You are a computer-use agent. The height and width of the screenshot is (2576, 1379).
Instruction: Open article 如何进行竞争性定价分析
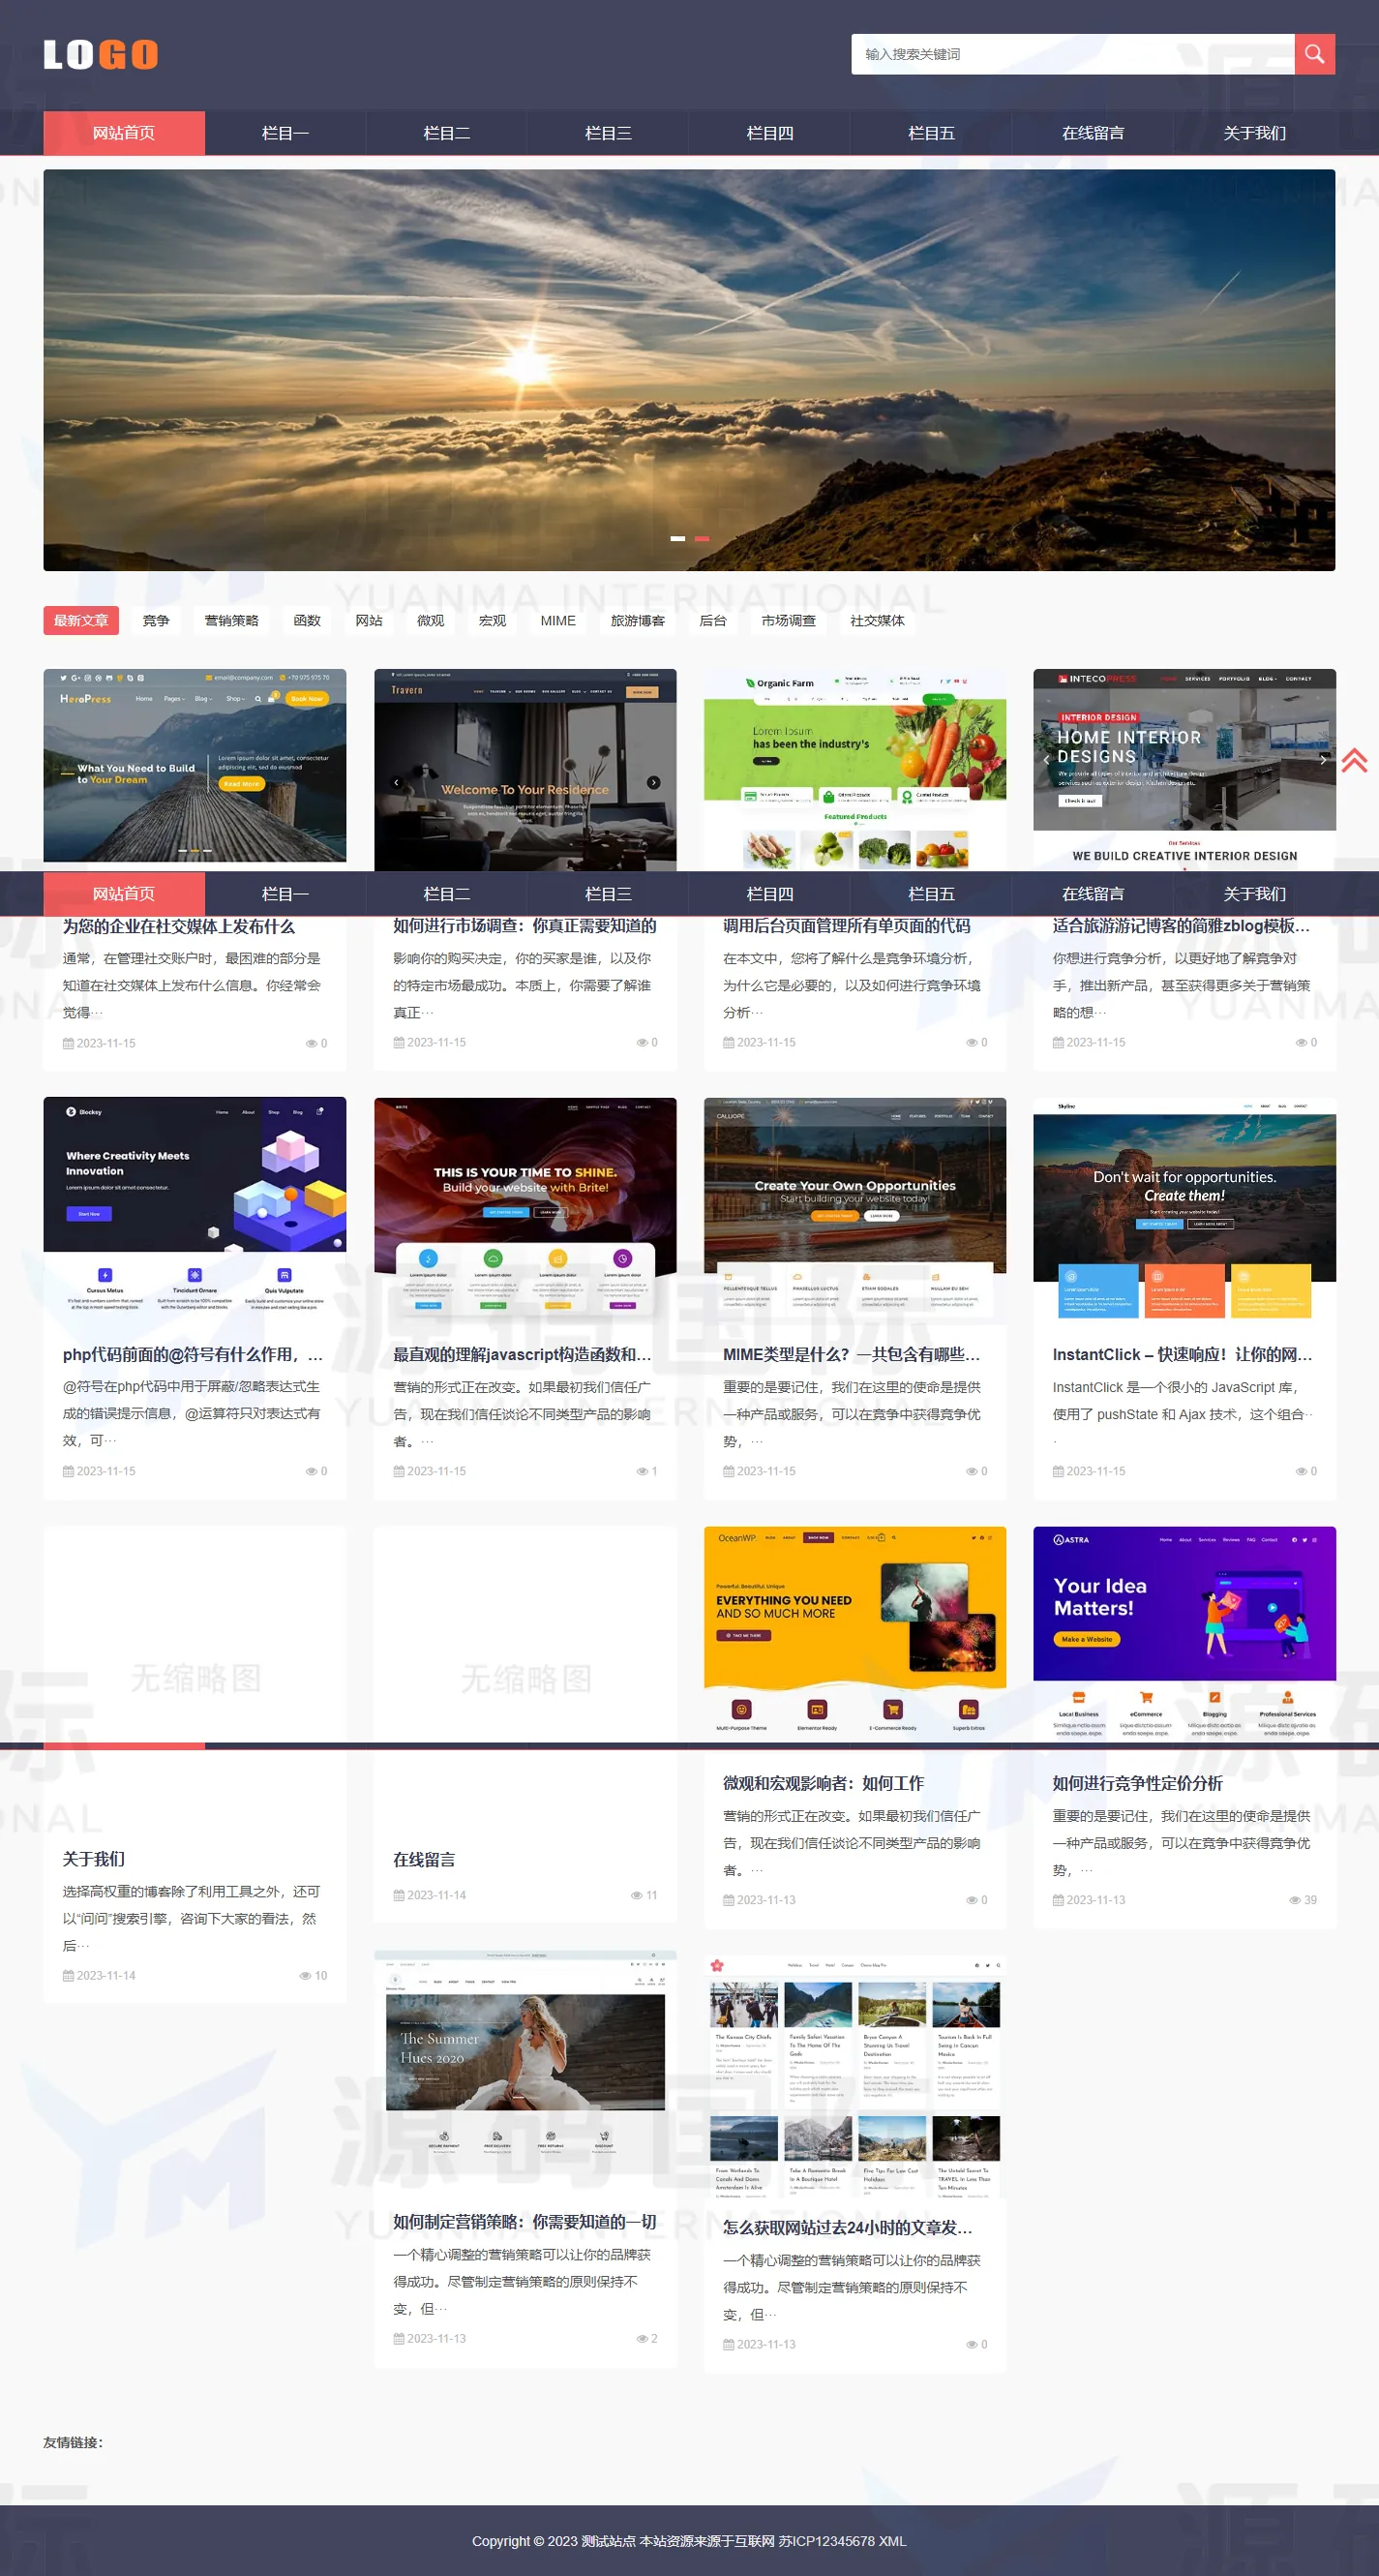1138,1783
